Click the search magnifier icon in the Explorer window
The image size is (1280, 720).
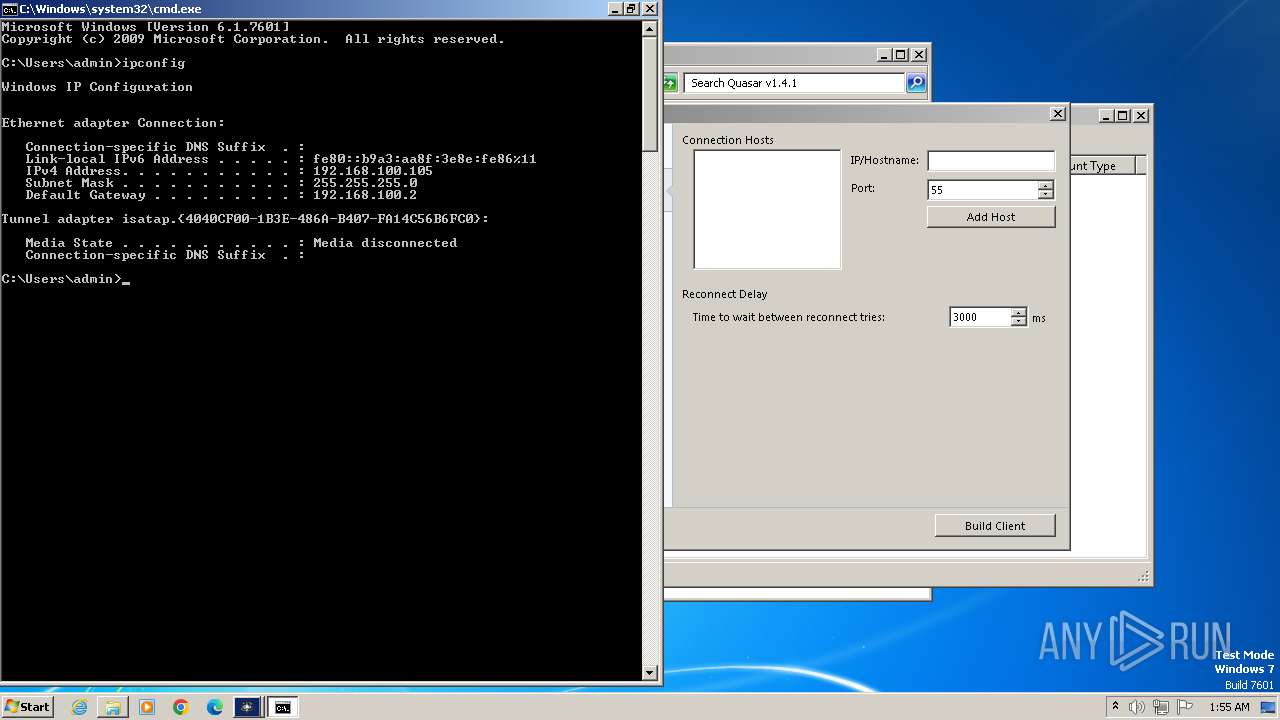(916, 83)
